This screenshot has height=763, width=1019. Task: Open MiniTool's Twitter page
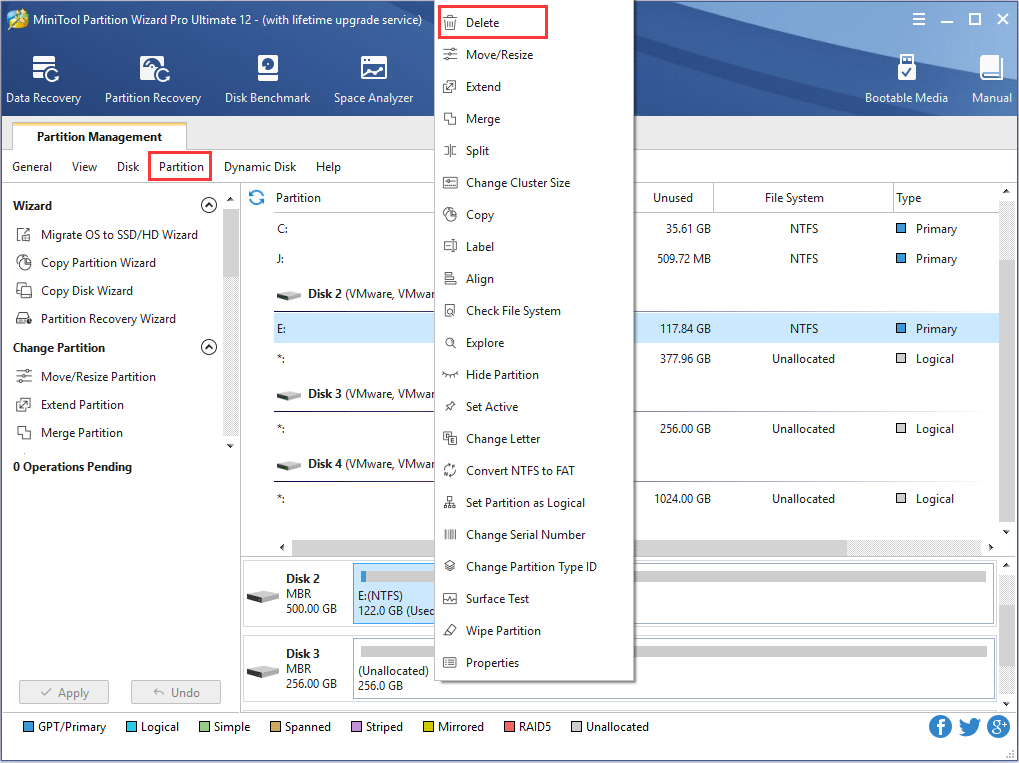[x=969, y=727]
